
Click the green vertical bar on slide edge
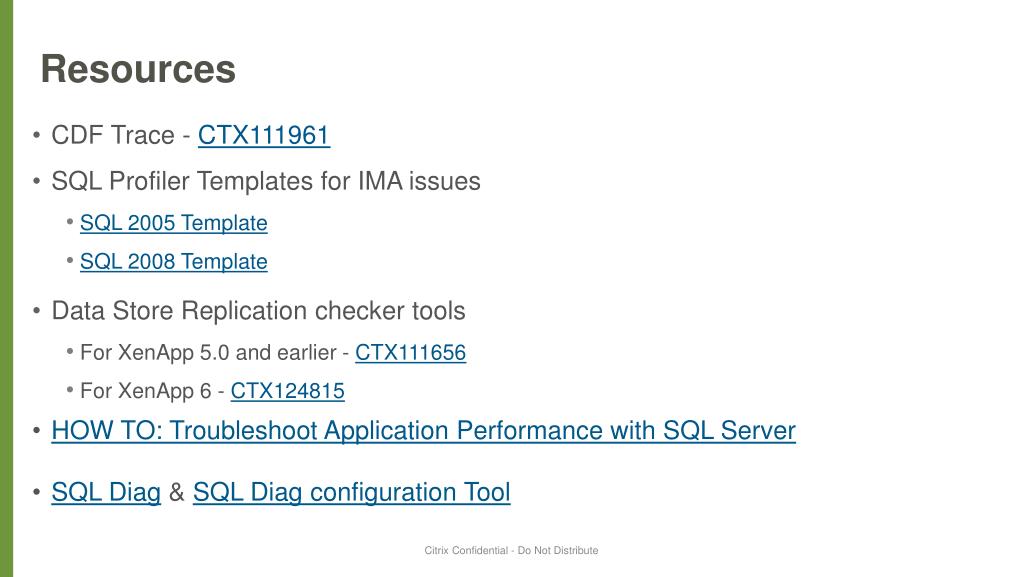[x=7, y=288]
